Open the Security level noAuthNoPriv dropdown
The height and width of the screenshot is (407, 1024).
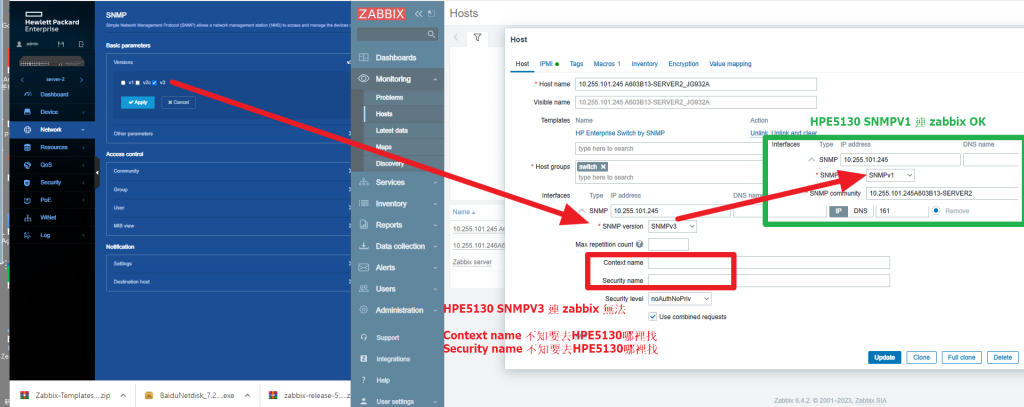coord(680,299)
